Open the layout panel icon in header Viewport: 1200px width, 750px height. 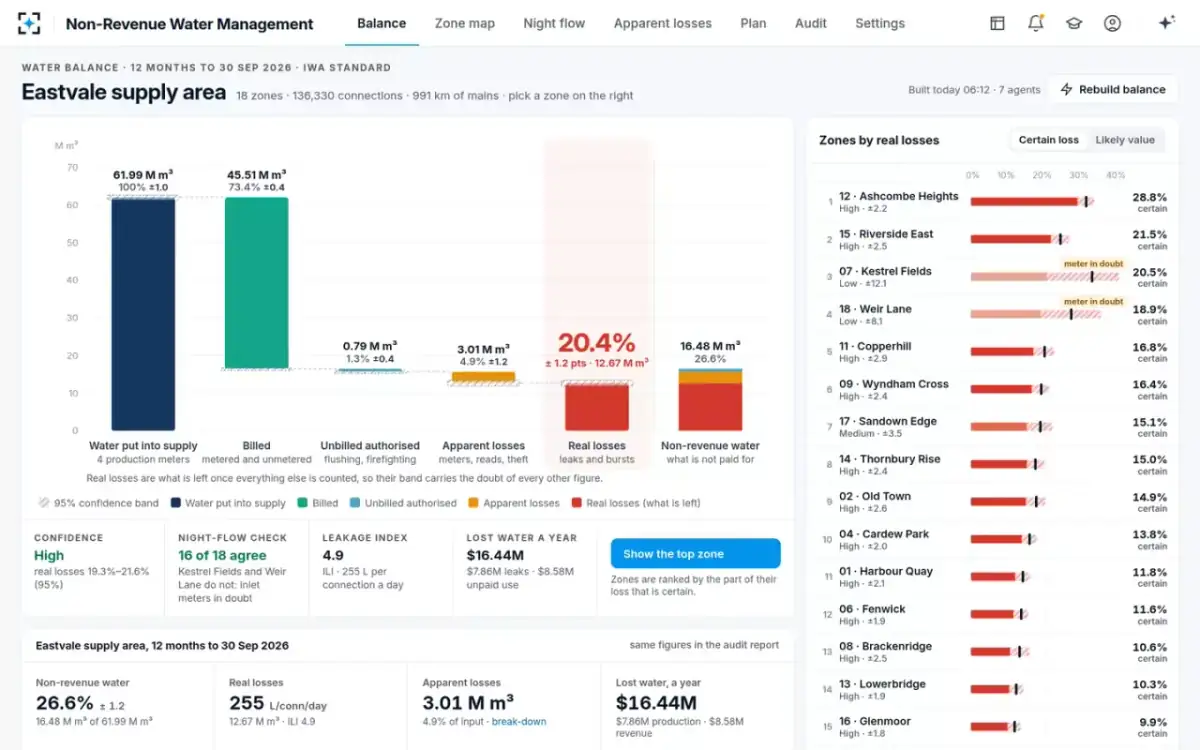pyautogui.click(x=997, y=23)
